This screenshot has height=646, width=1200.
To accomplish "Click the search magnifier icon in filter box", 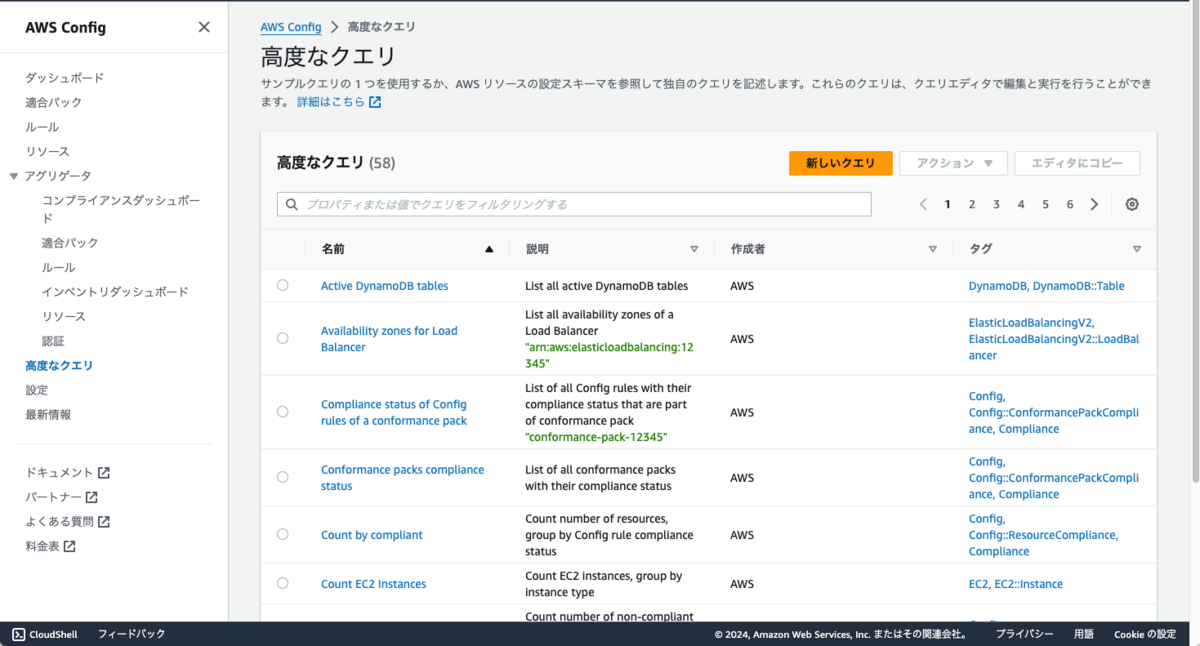I will point(292,204).
